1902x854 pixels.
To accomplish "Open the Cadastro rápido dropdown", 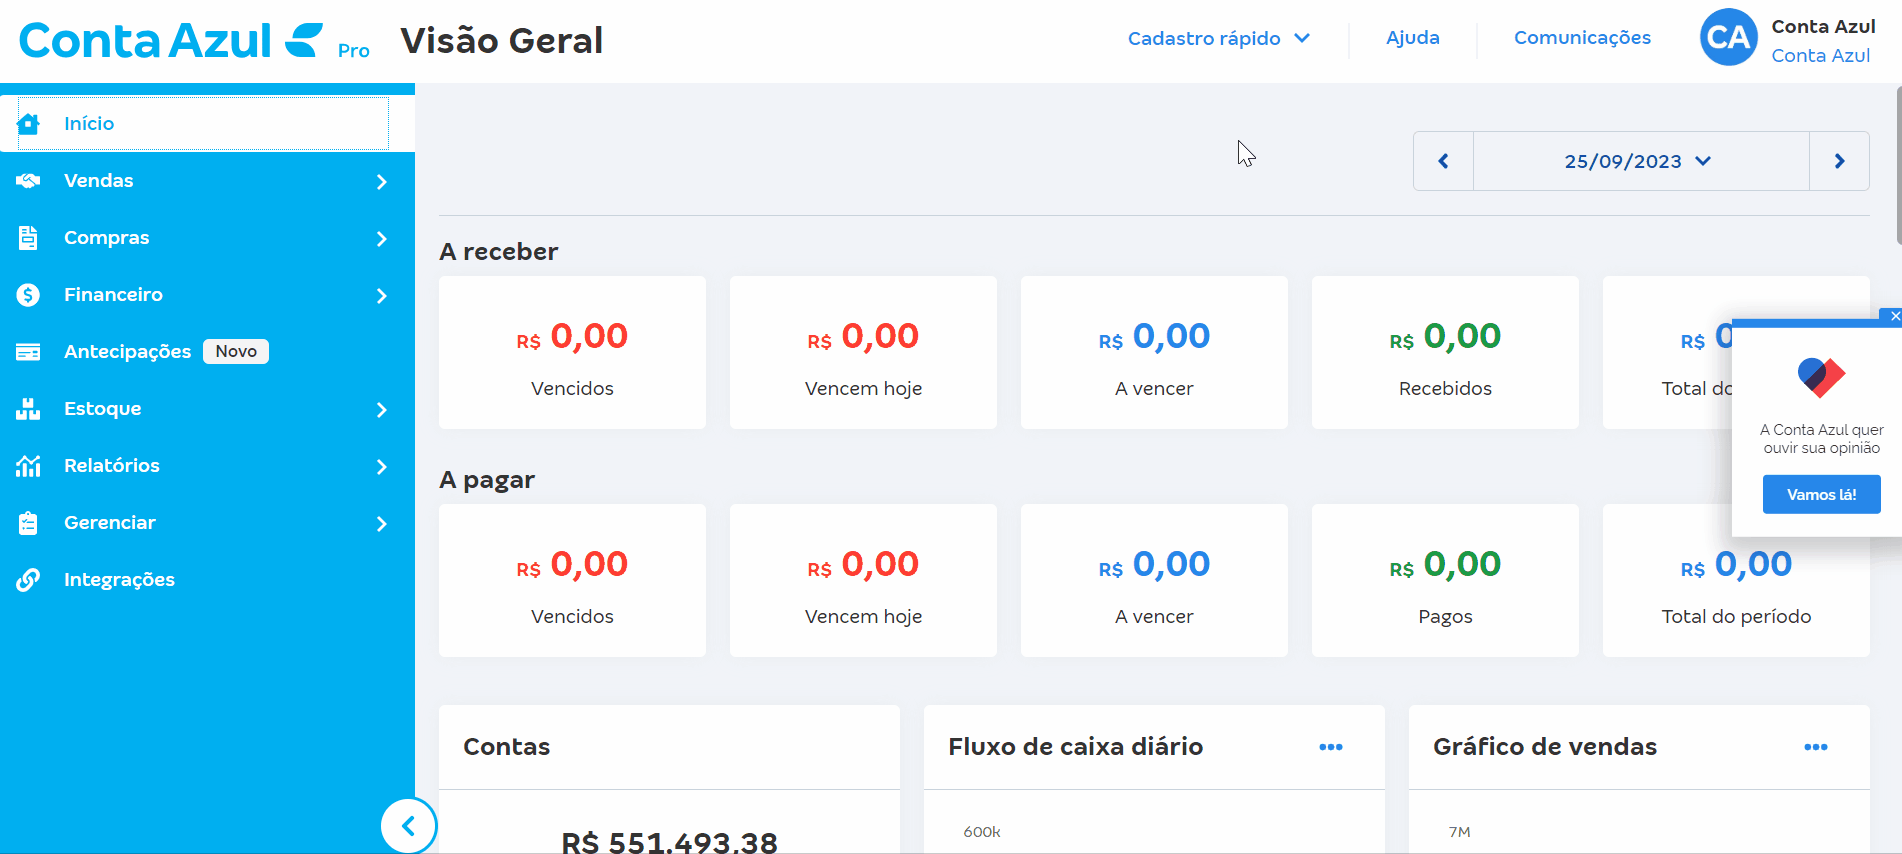I will tap(1218, 38).
